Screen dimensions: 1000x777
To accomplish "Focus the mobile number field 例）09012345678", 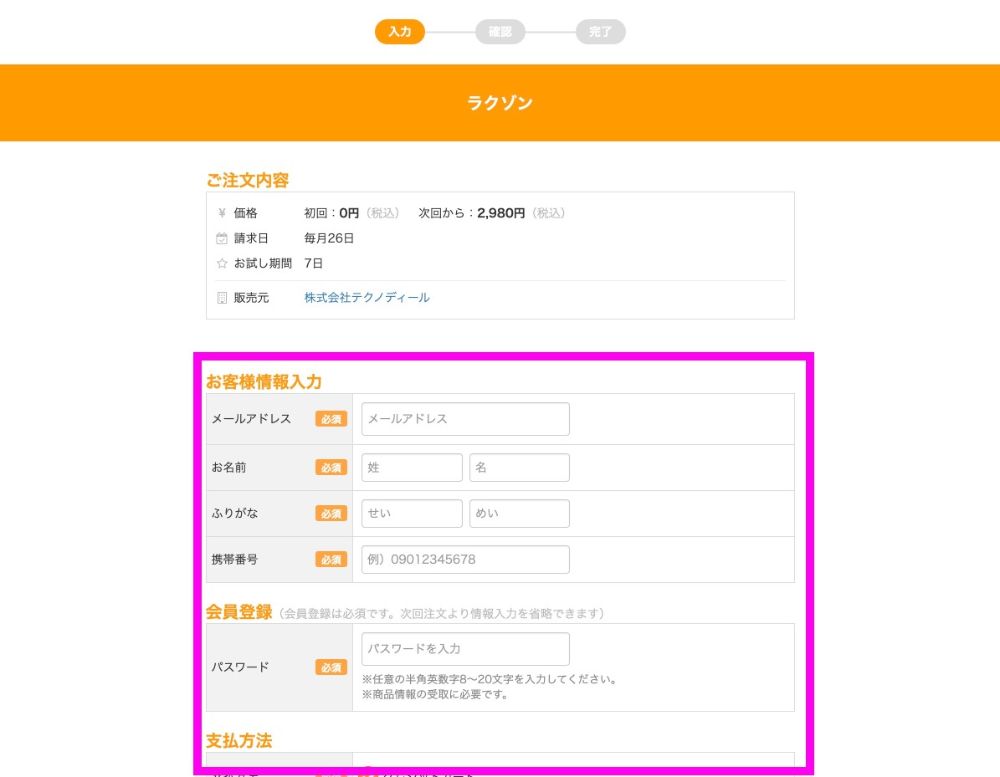I will pyautogui.click(x=465, y=559).
